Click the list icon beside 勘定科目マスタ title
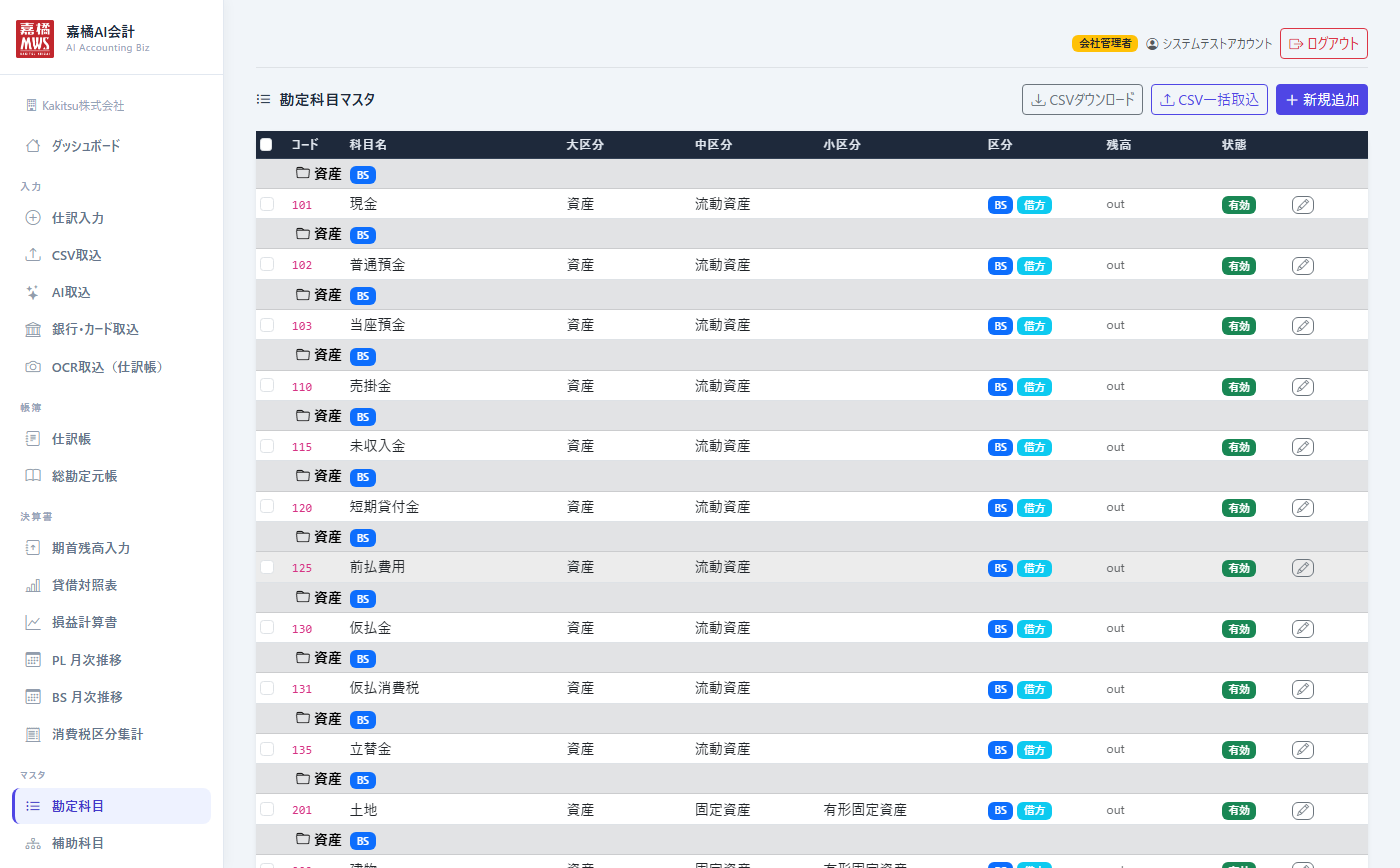The height and width of the screenshot is (868, 1400). click(264, 99)
